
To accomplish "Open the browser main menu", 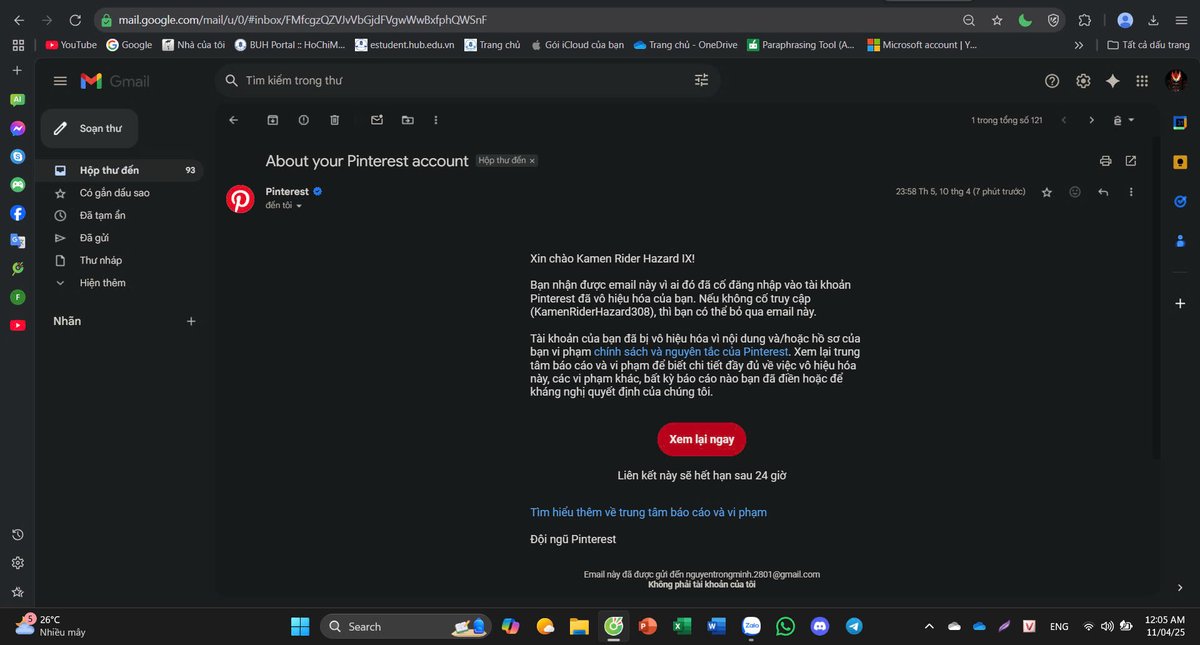I will 1181,20.
